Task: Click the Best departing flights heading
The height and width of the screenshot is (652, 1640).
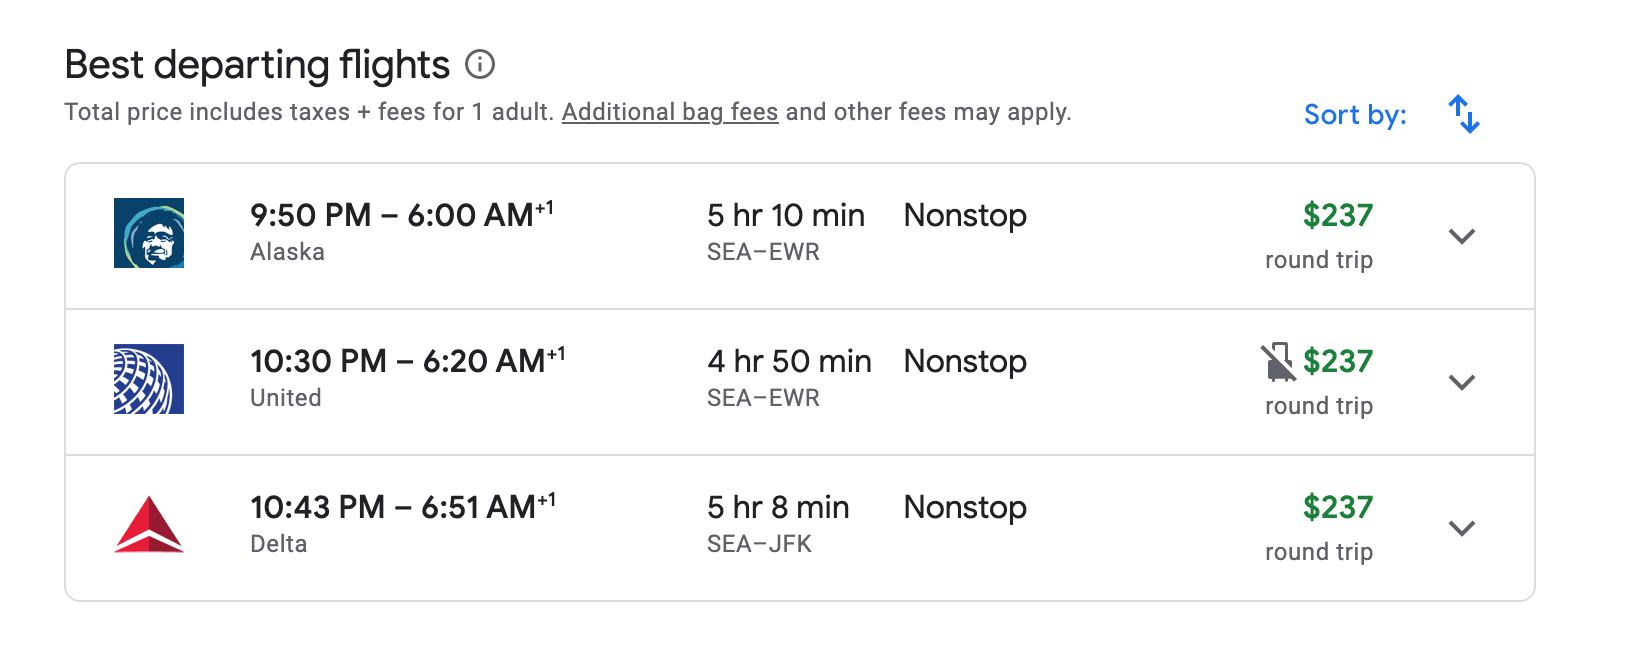Action: 257,65
